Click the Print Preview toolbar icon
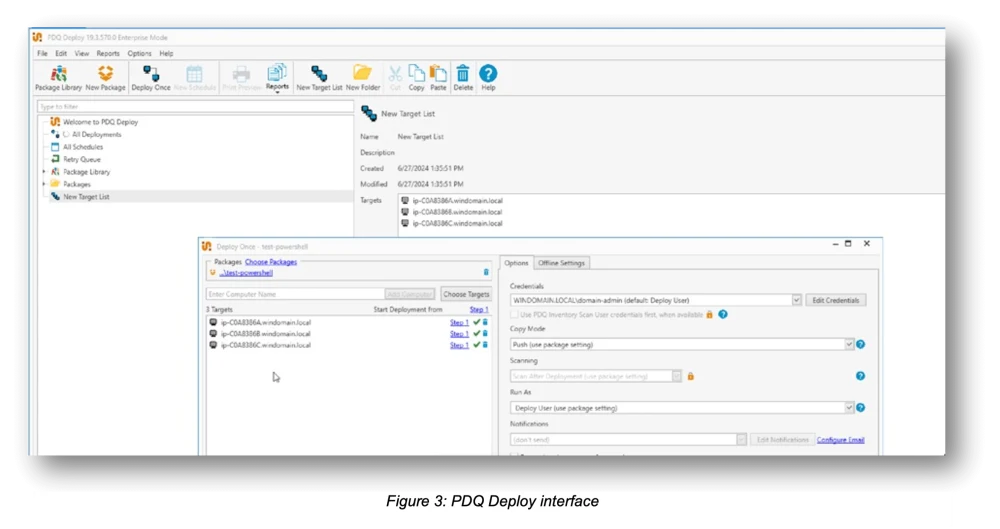1000x529 pixels. coord(241,78)
